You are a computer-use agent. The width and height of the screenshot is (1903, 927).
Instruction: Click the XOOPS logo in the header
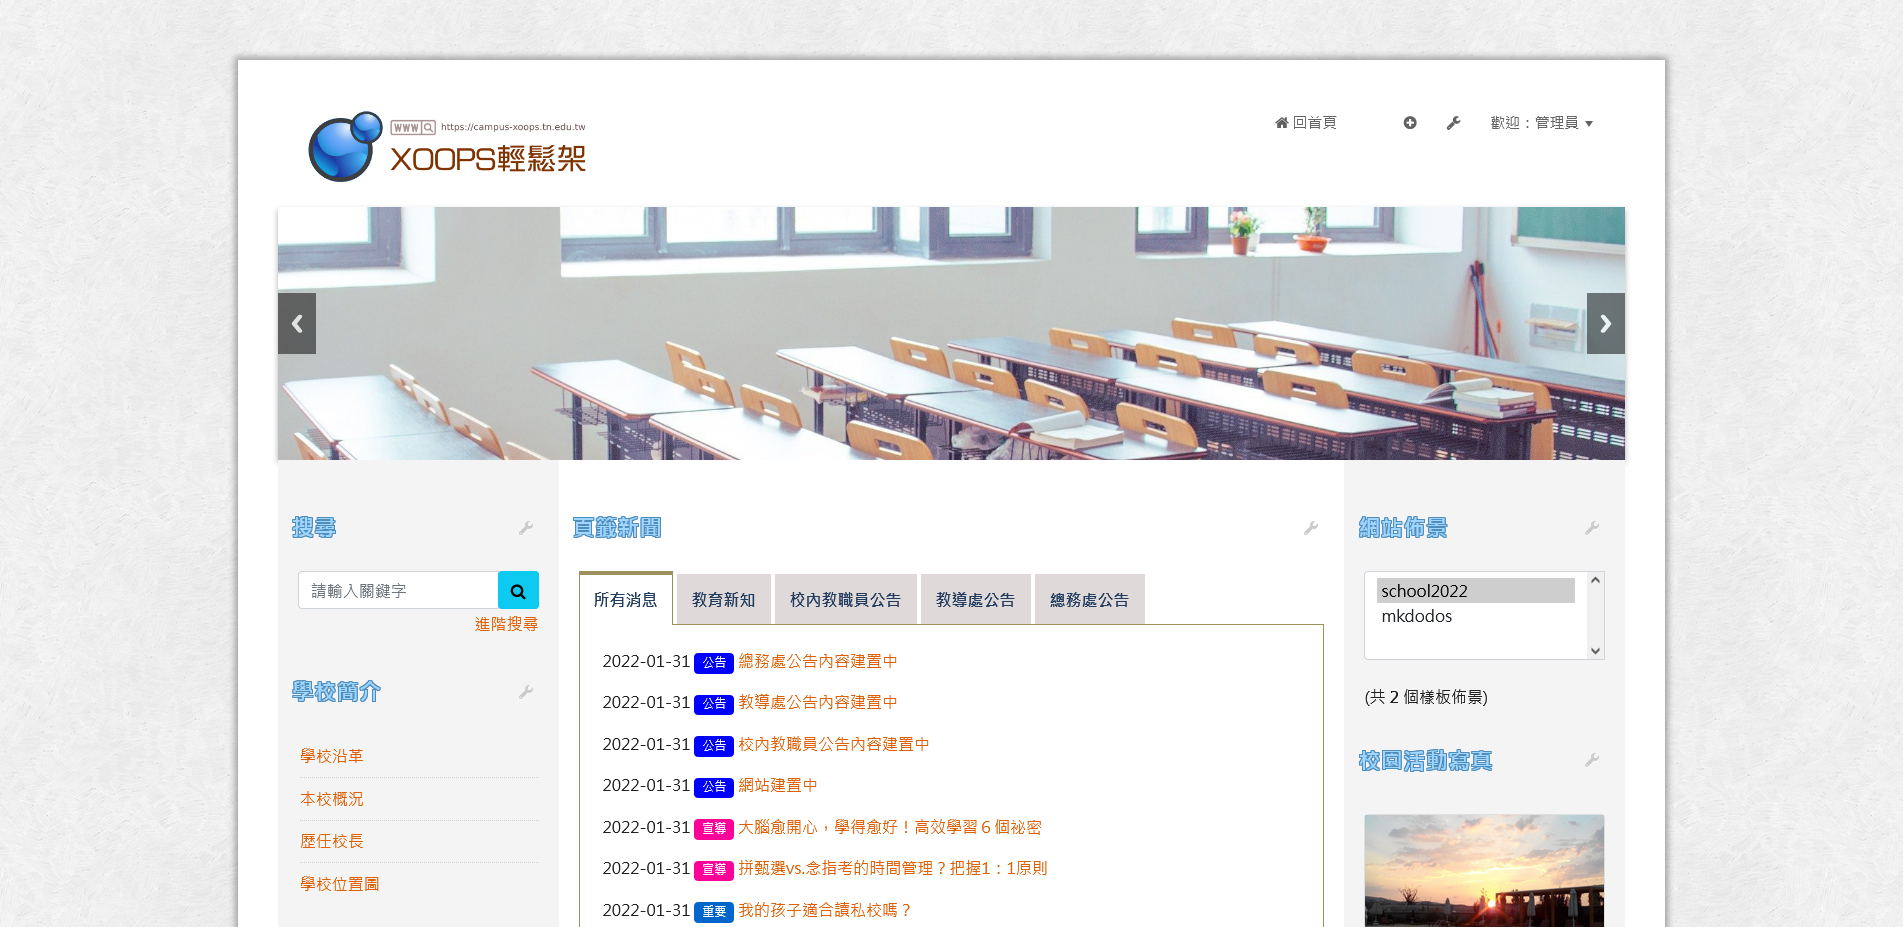click(447, 147)
